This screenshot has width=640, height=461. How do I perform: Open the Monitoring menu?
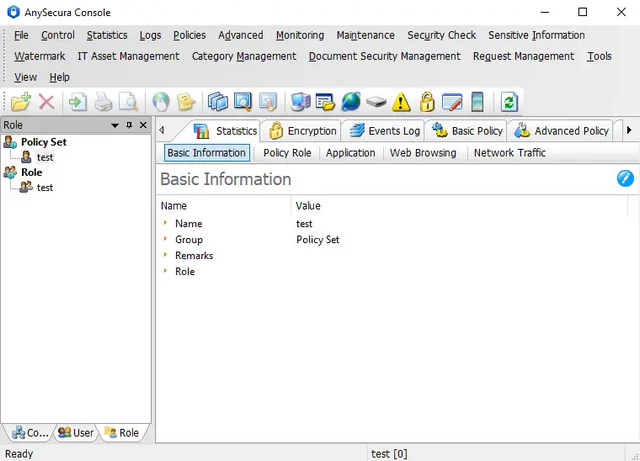[300, 36]
